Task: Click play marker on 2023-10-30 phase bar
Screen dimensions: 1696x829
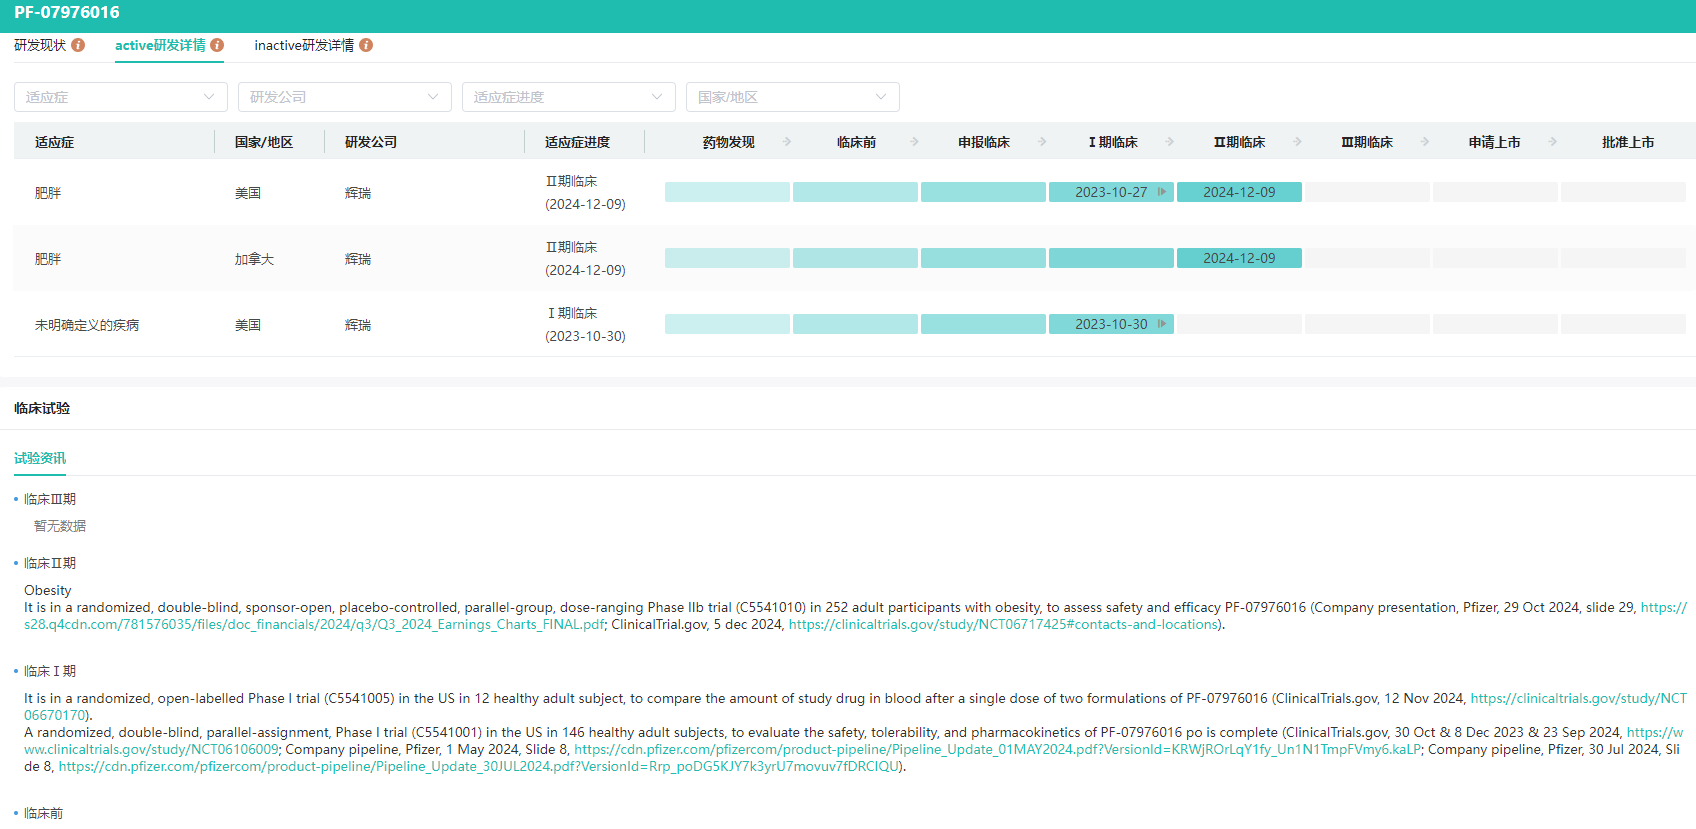Action: pos(1162,324)
